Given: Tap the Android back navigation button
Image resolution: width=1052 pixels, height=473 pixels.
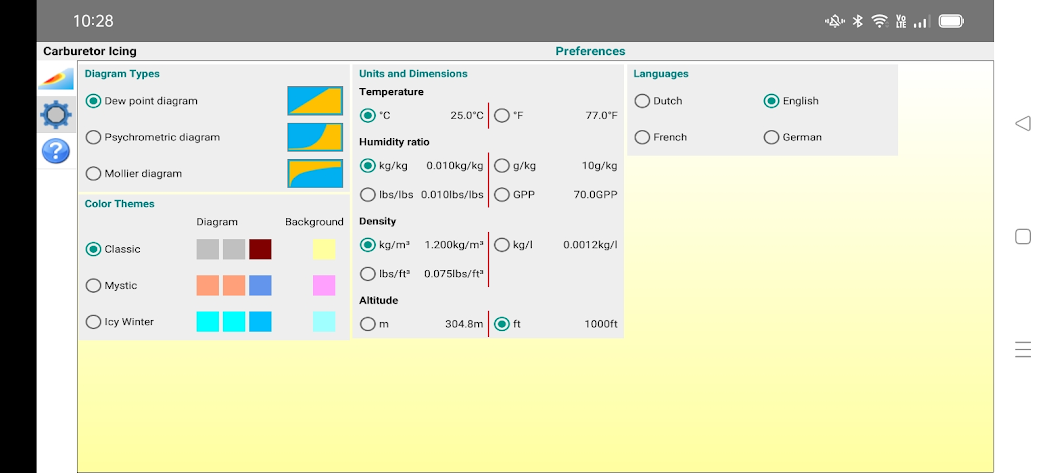Looking at the screenshot, I should [1022, 123].
